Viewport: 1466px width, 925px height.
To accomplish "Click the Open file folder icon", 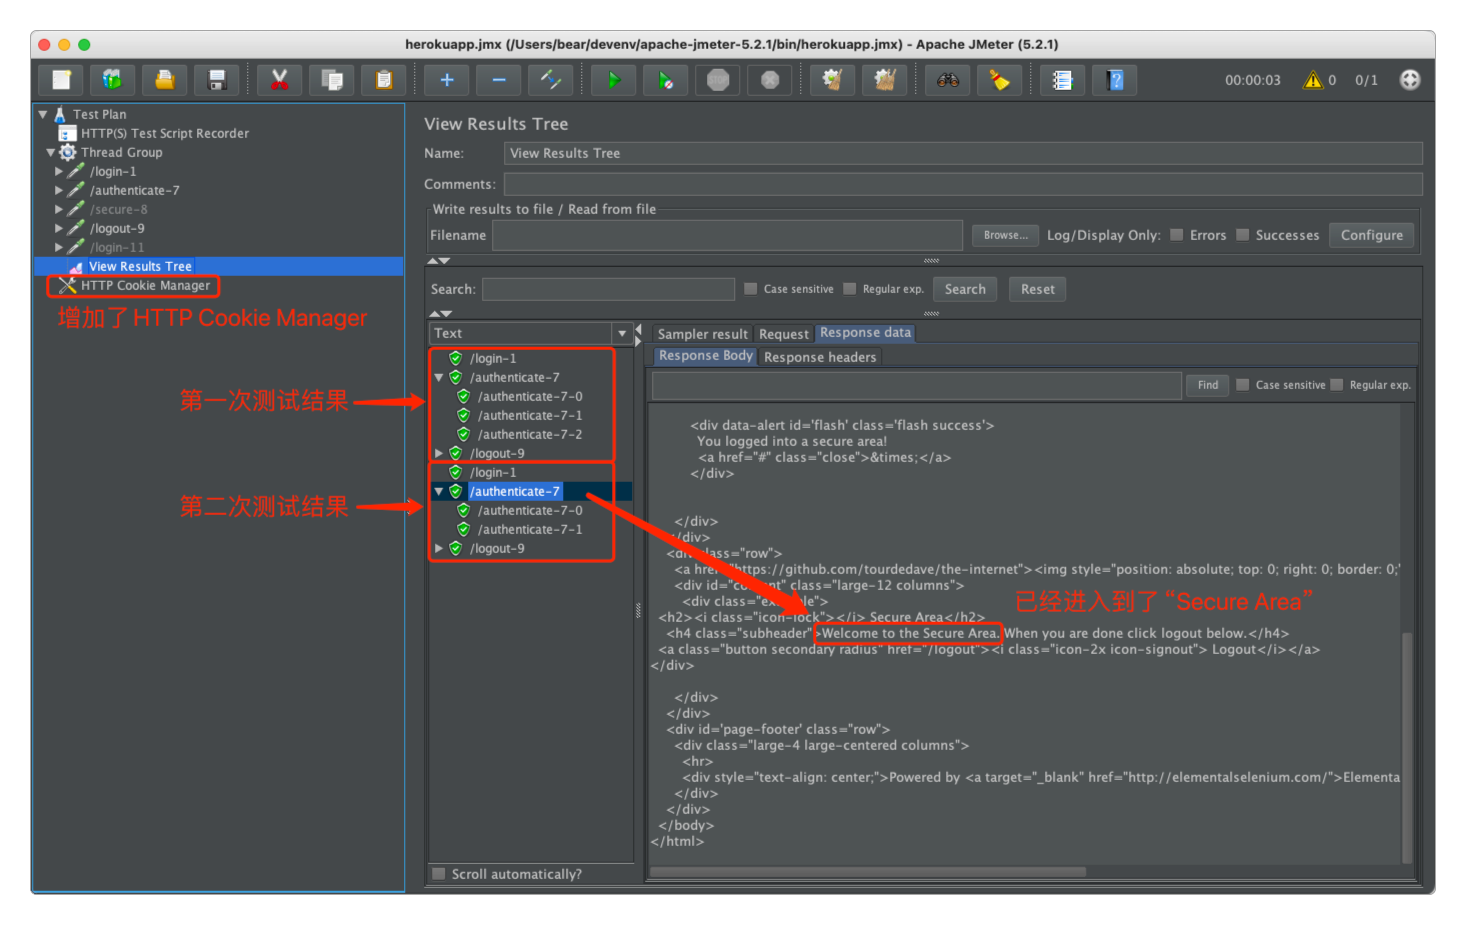I will [165, 80].
